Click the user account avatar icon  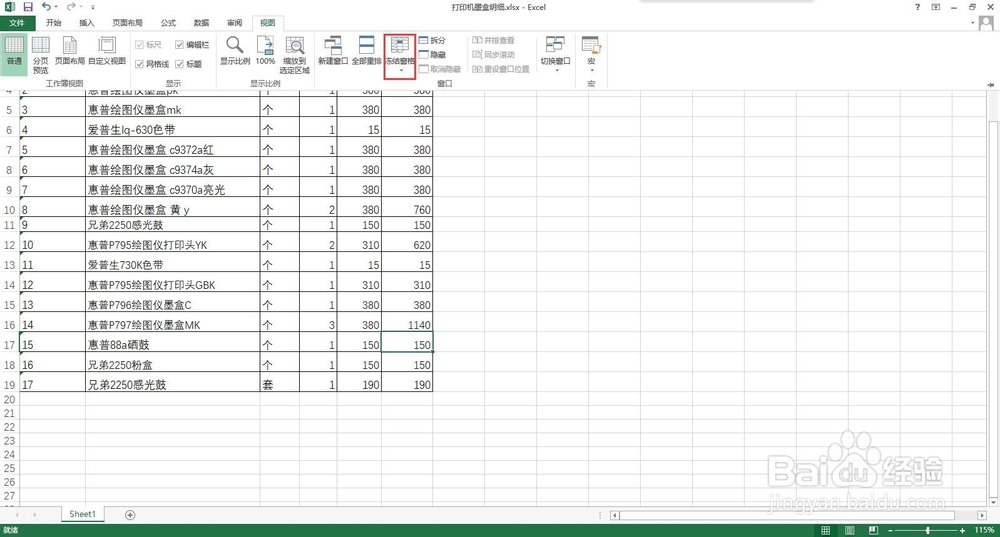coord(986,22)
